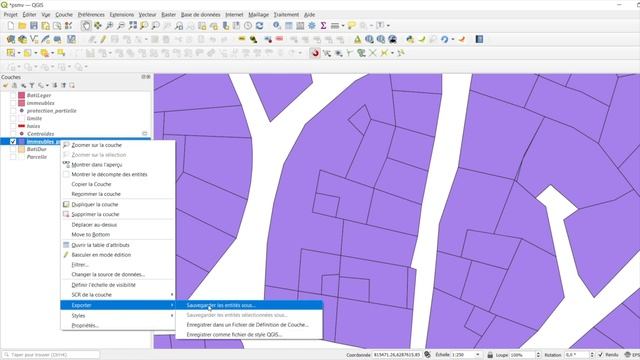Click the yellow warning triangle plugin icon
The width and height of the screenshot is (640, 360).
(x=358, y=40)
